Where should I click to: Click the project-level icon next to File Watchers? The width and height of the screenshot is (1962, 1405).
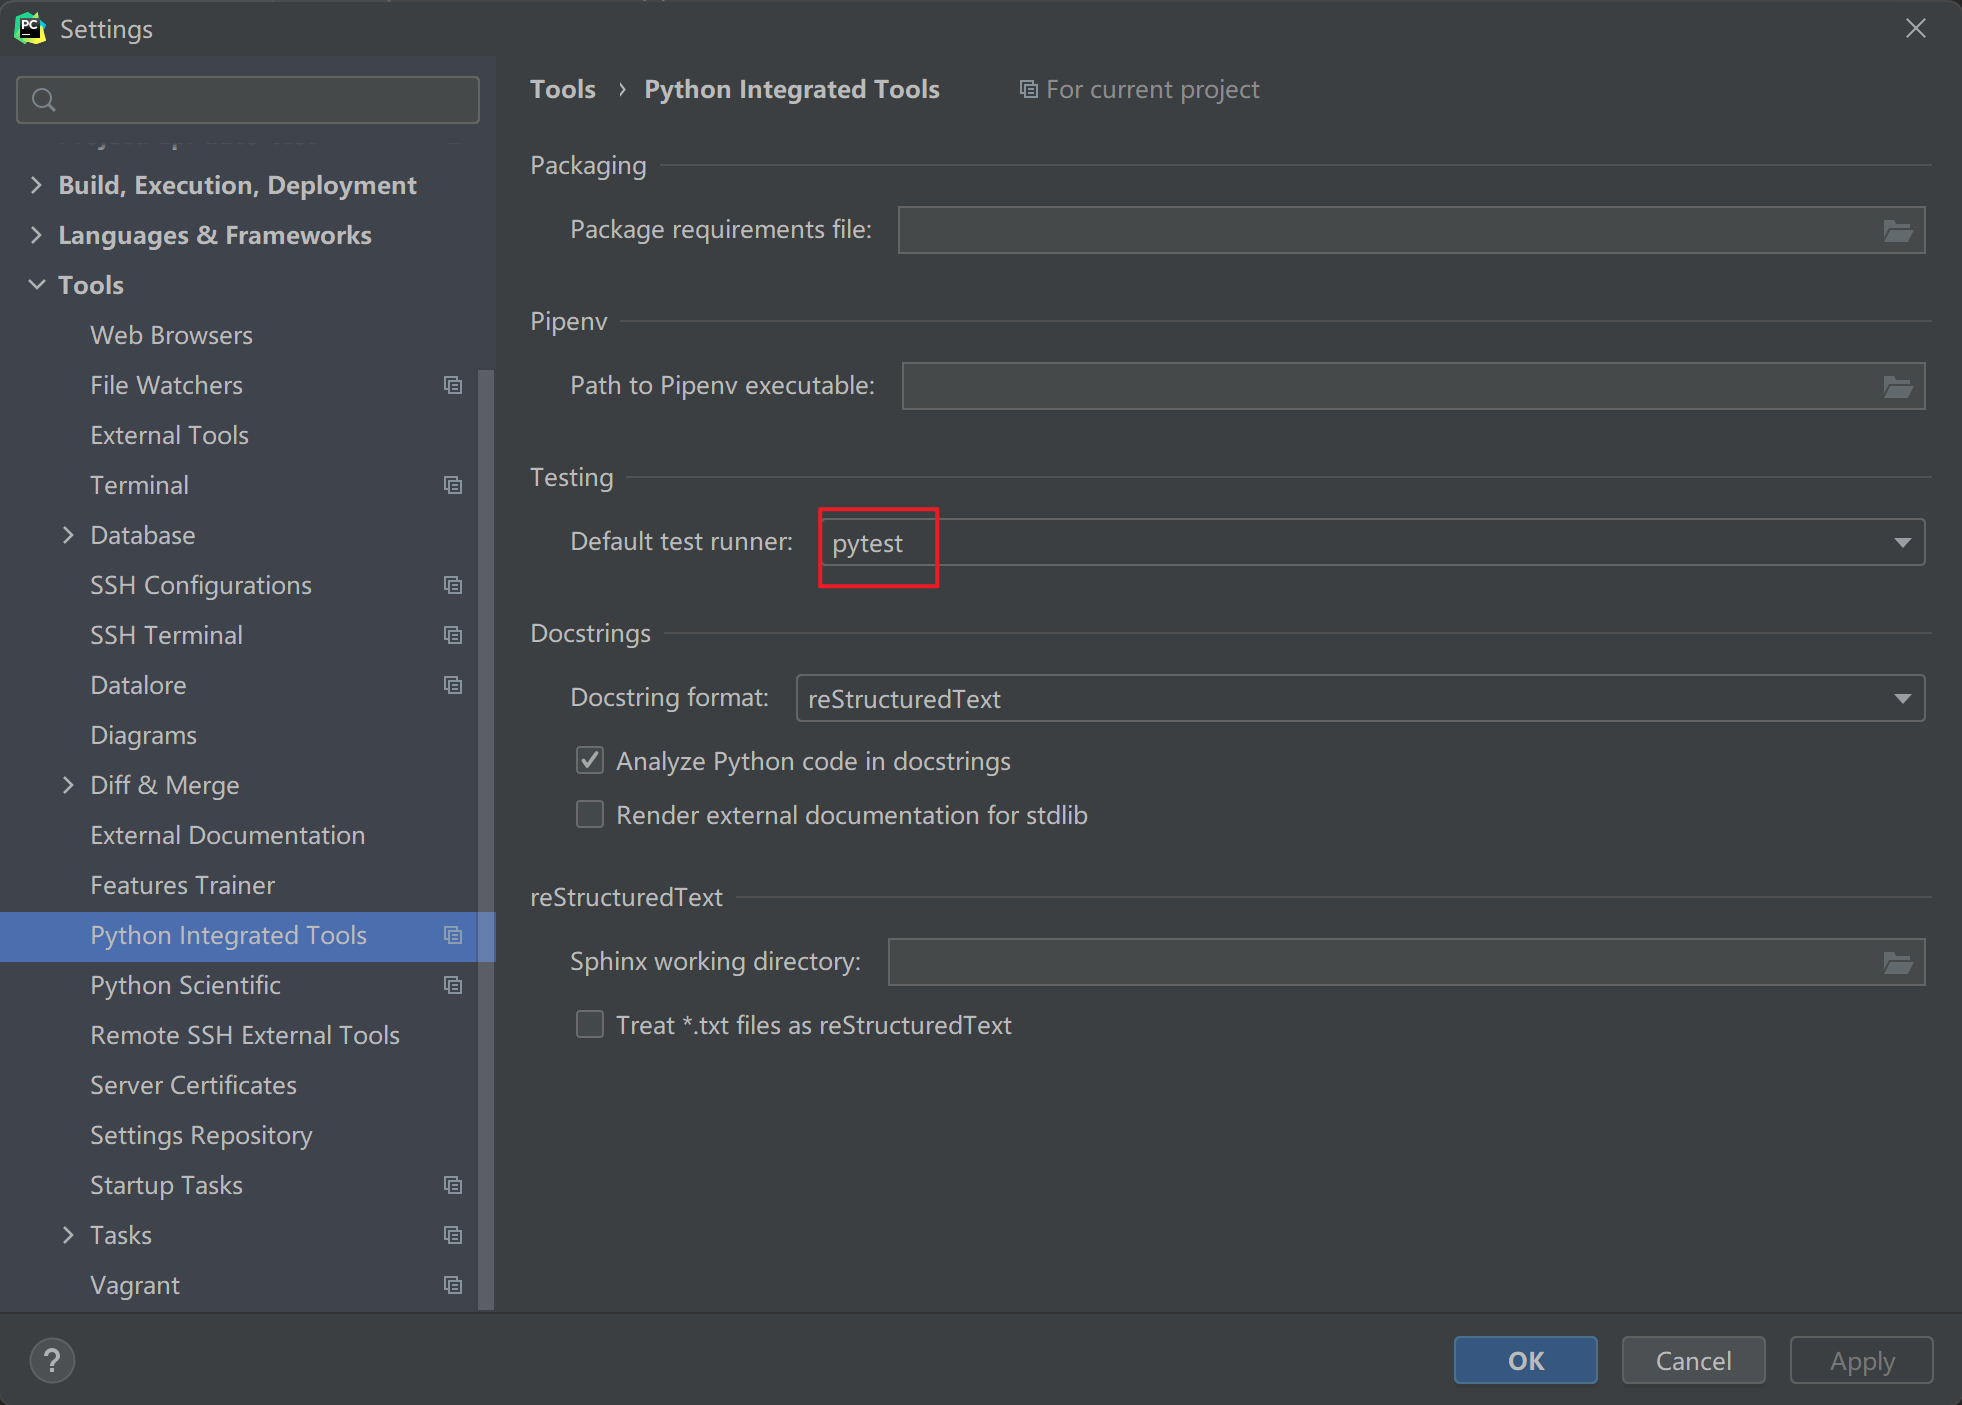coord(453,385)
